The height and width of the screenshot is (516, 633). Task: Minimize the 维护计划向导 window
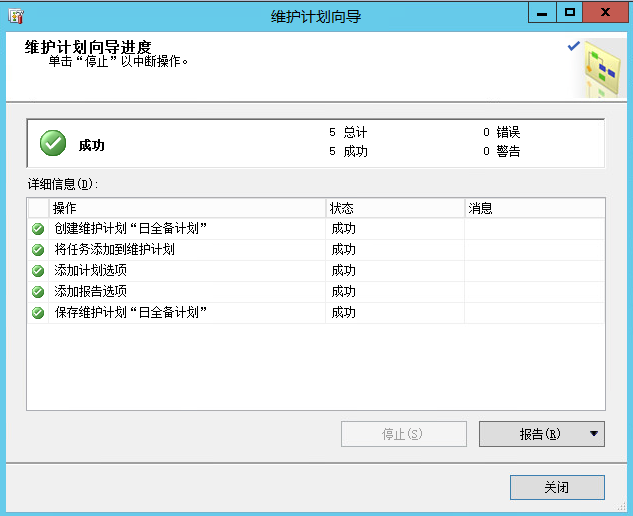(x=541, y=12)
